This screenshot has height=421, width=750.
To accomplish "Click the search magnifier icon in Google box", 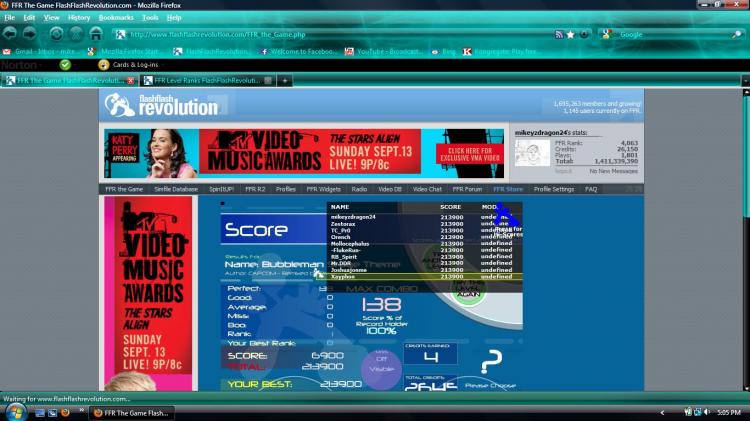I will pos(737,34).
